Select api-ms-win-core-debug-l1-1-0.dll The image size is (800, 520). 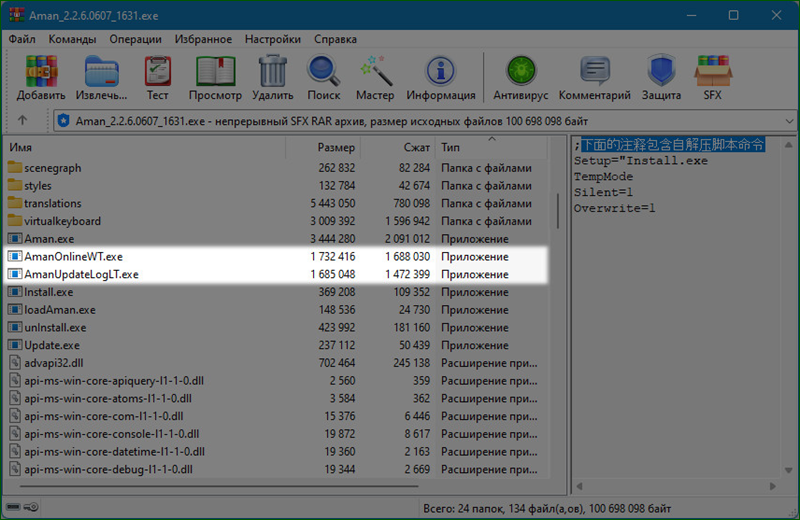point(108,469)
